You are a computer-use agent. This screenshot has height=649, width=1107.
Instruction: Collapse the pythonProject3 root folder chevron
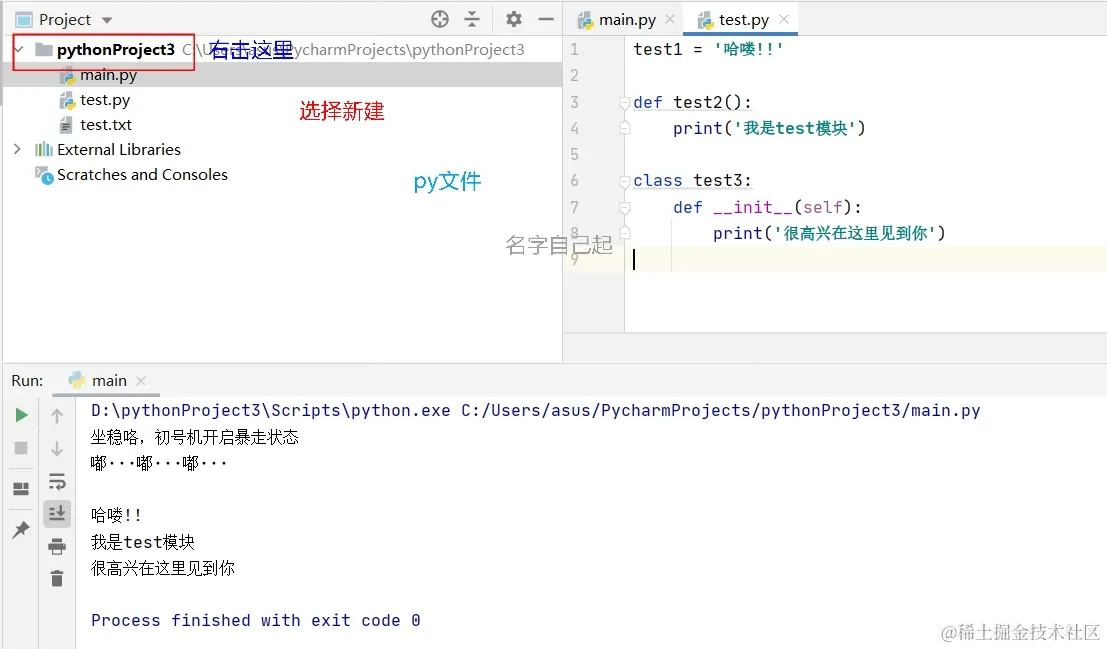[x=19, y=49]
